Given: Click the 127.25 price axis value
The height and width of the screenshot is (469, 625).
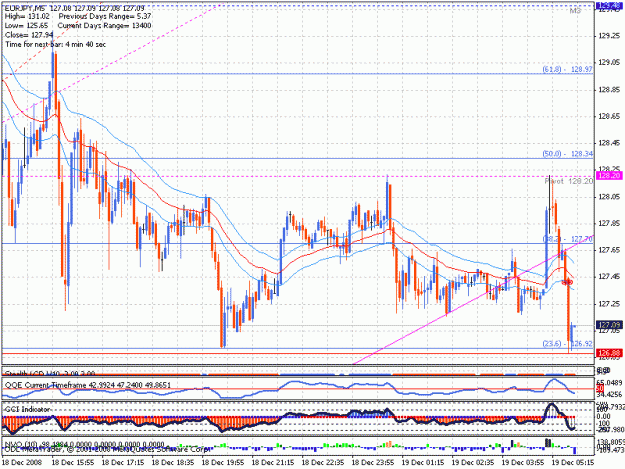Looking at the screenshot, I should click(609, 304).
